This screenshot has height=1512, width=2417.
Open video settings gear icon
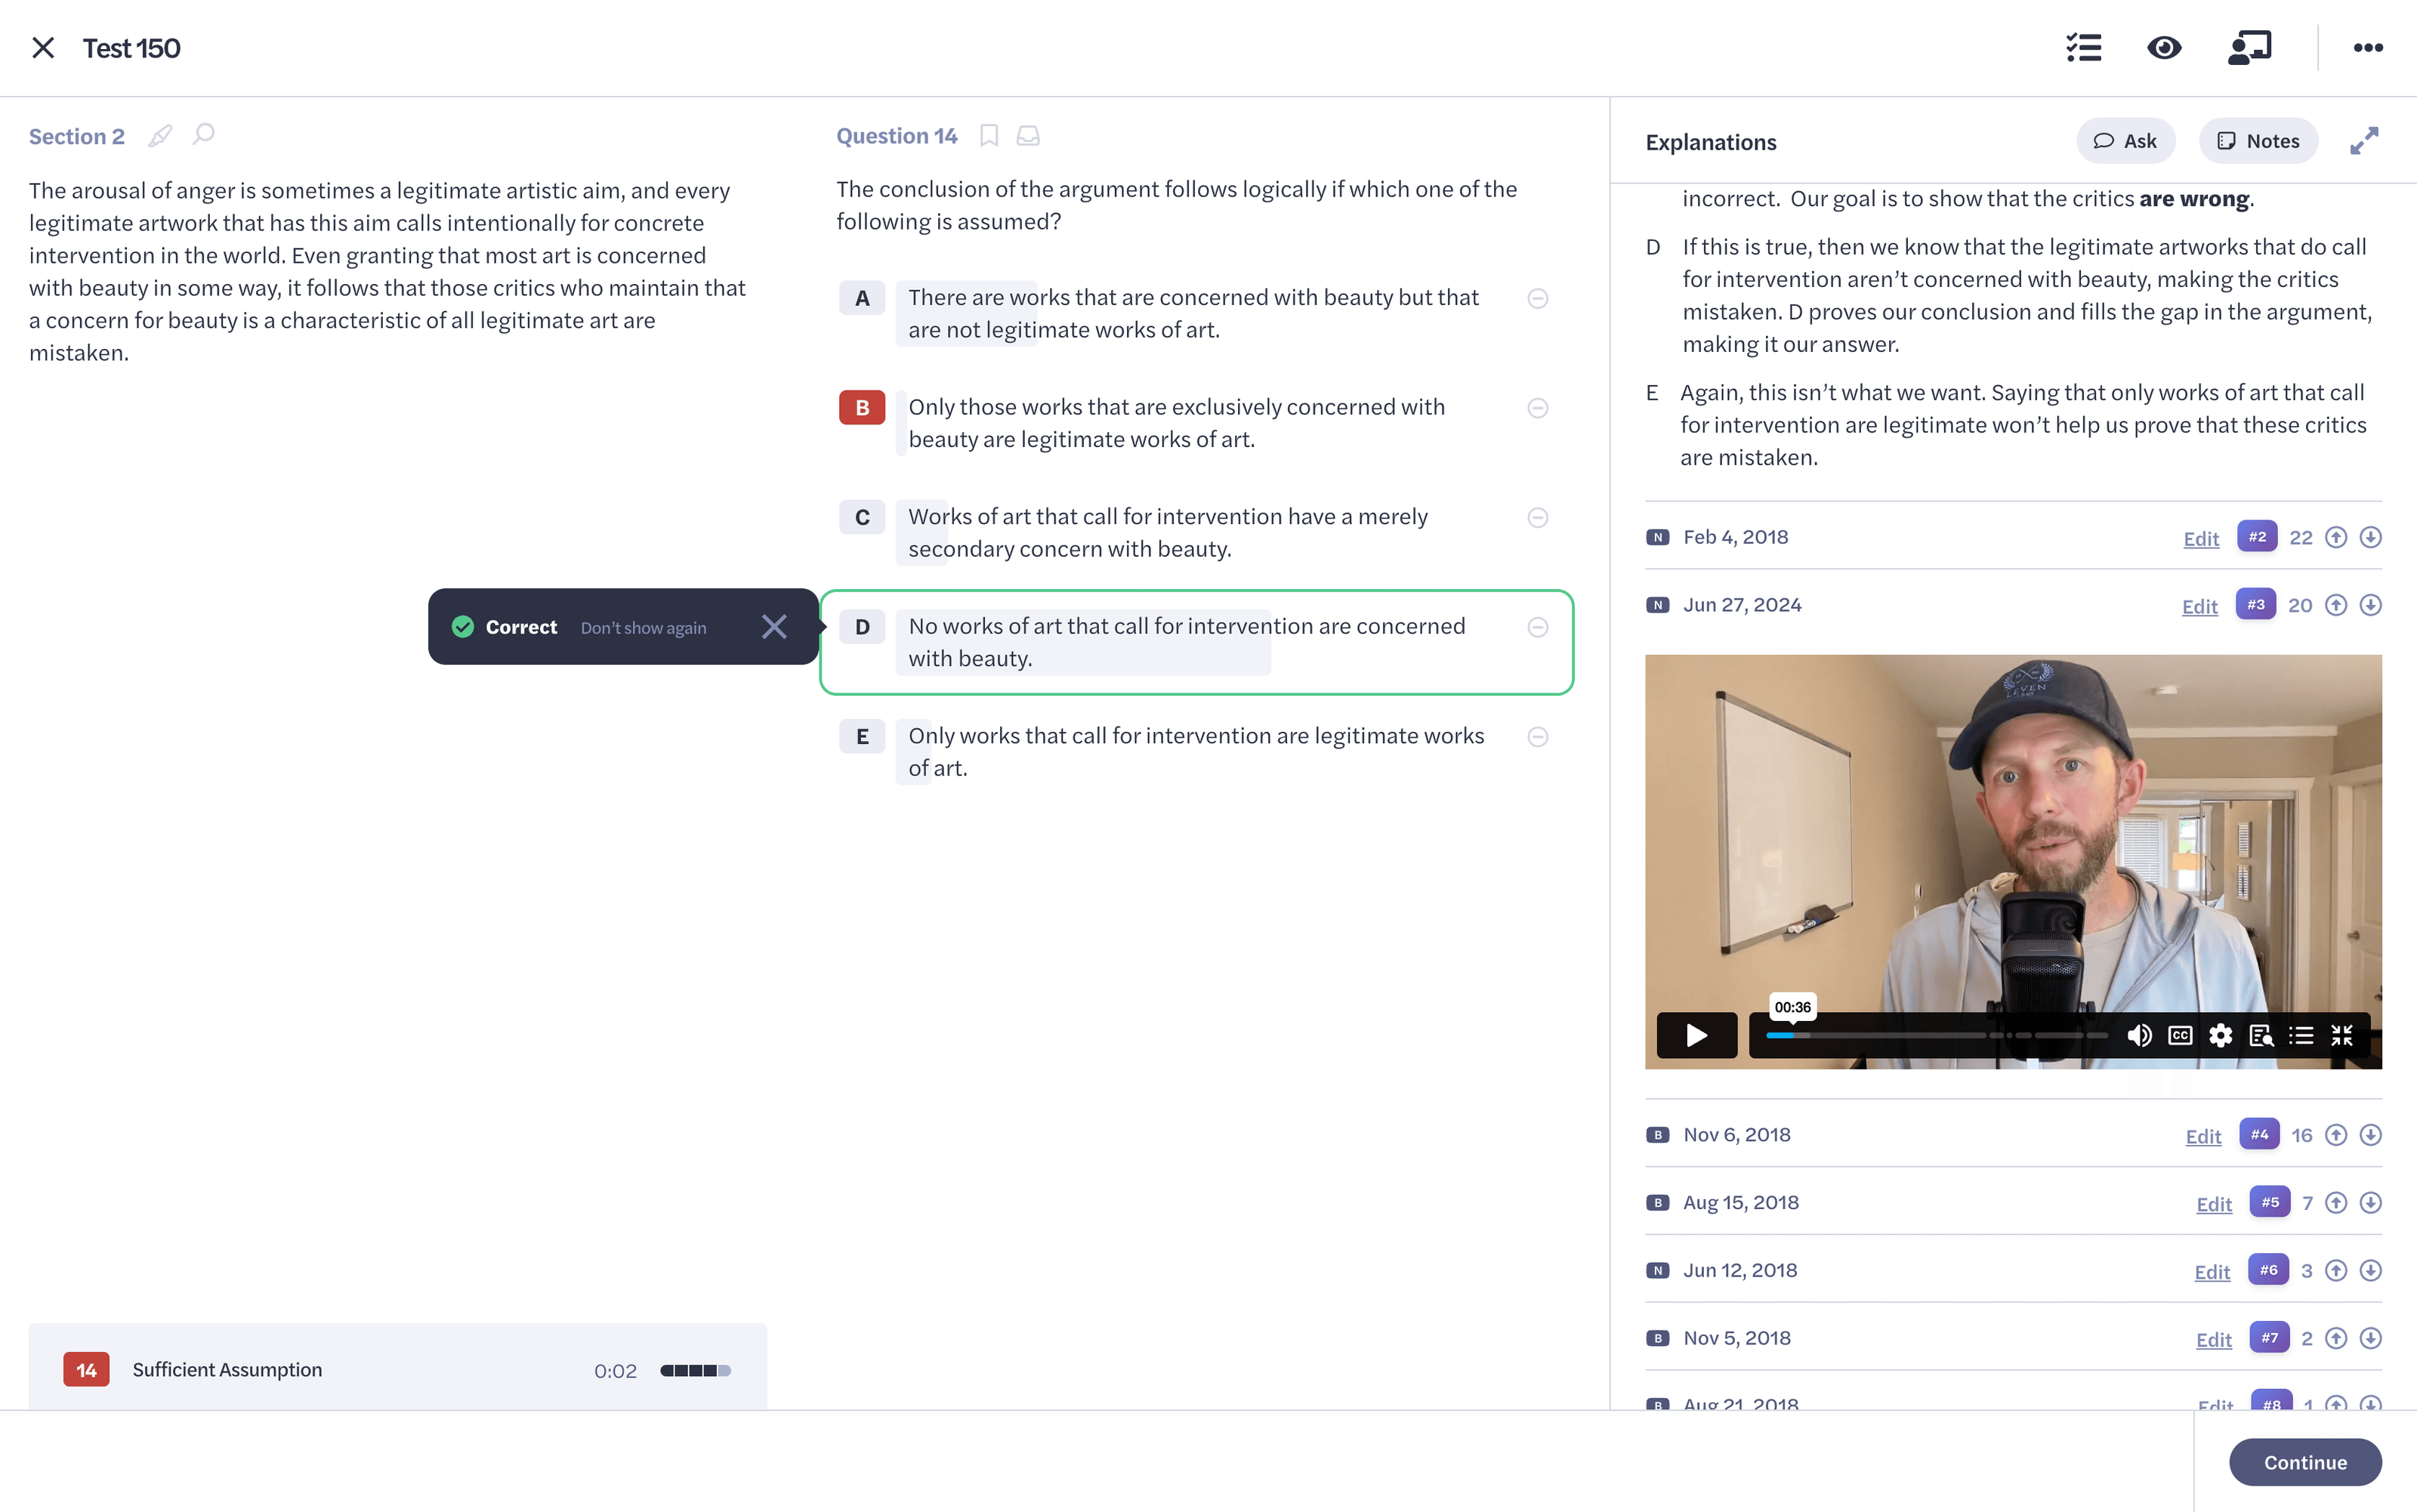pos(2220,1035)
